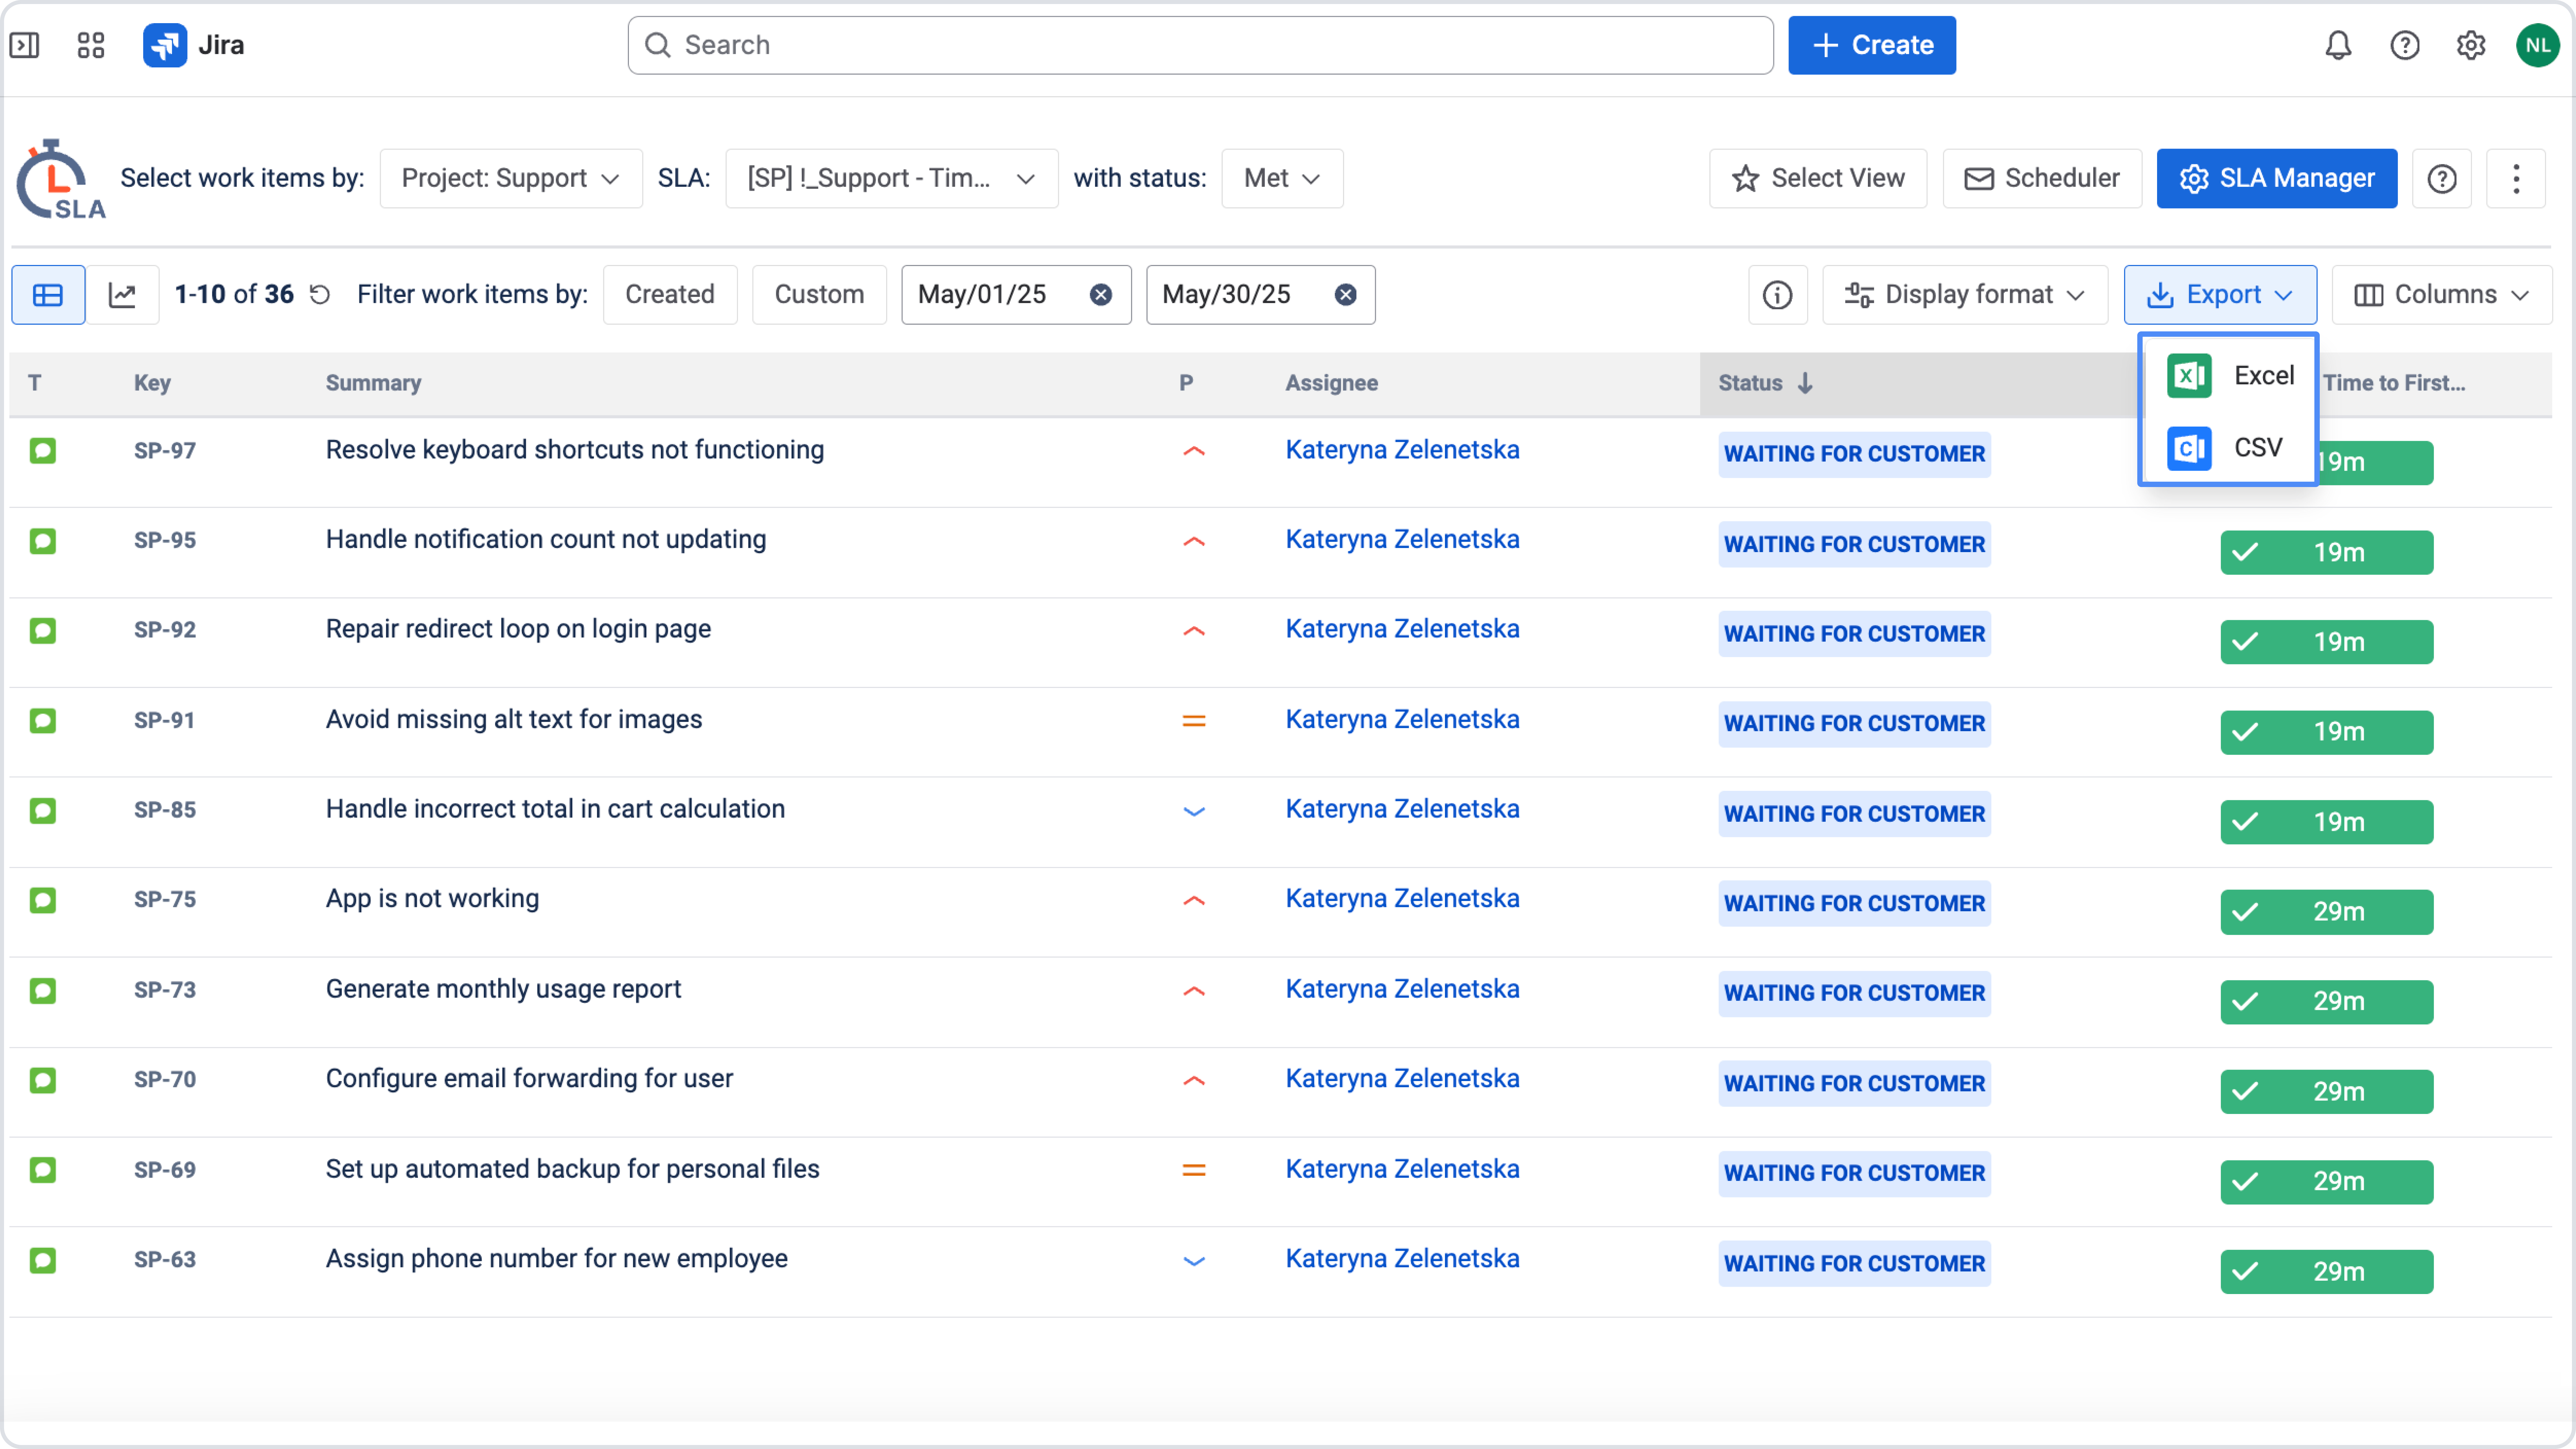Click summary 'Avoid missing alt text for images'
The width and height of the screenshot is (2576, 1449).
coord(514,720)
